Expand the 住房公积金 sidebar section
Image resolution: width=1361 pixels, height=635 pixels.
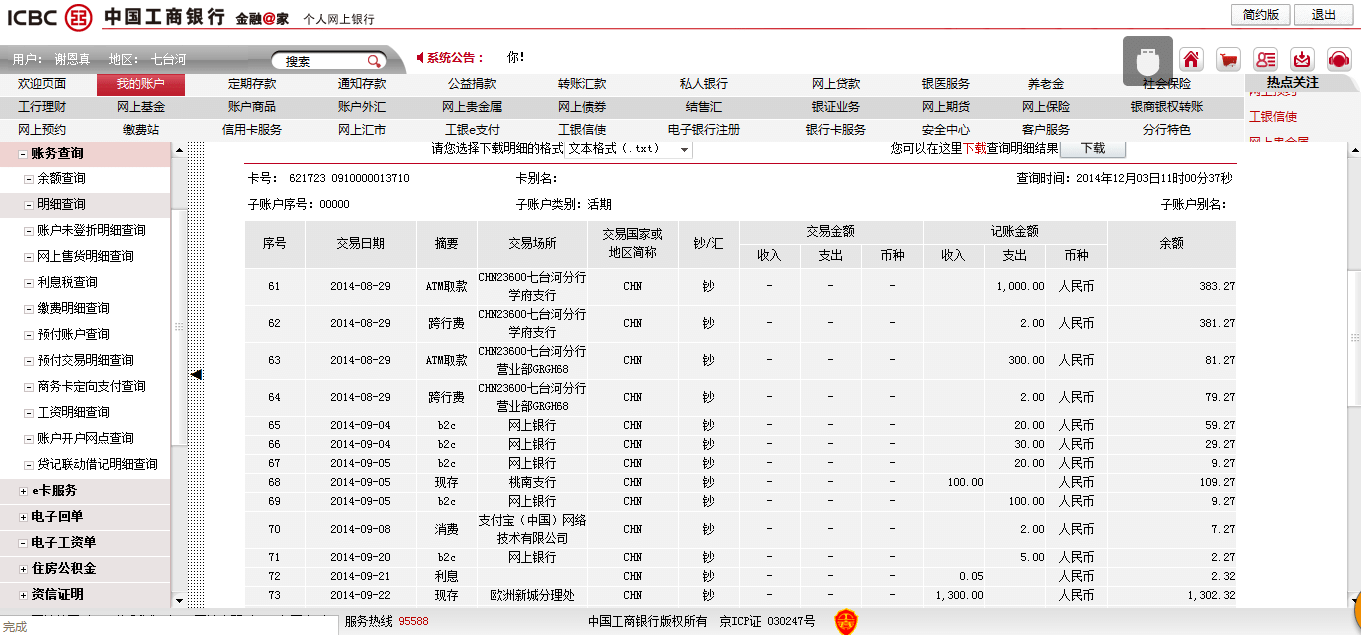click(x=23, y=569)
